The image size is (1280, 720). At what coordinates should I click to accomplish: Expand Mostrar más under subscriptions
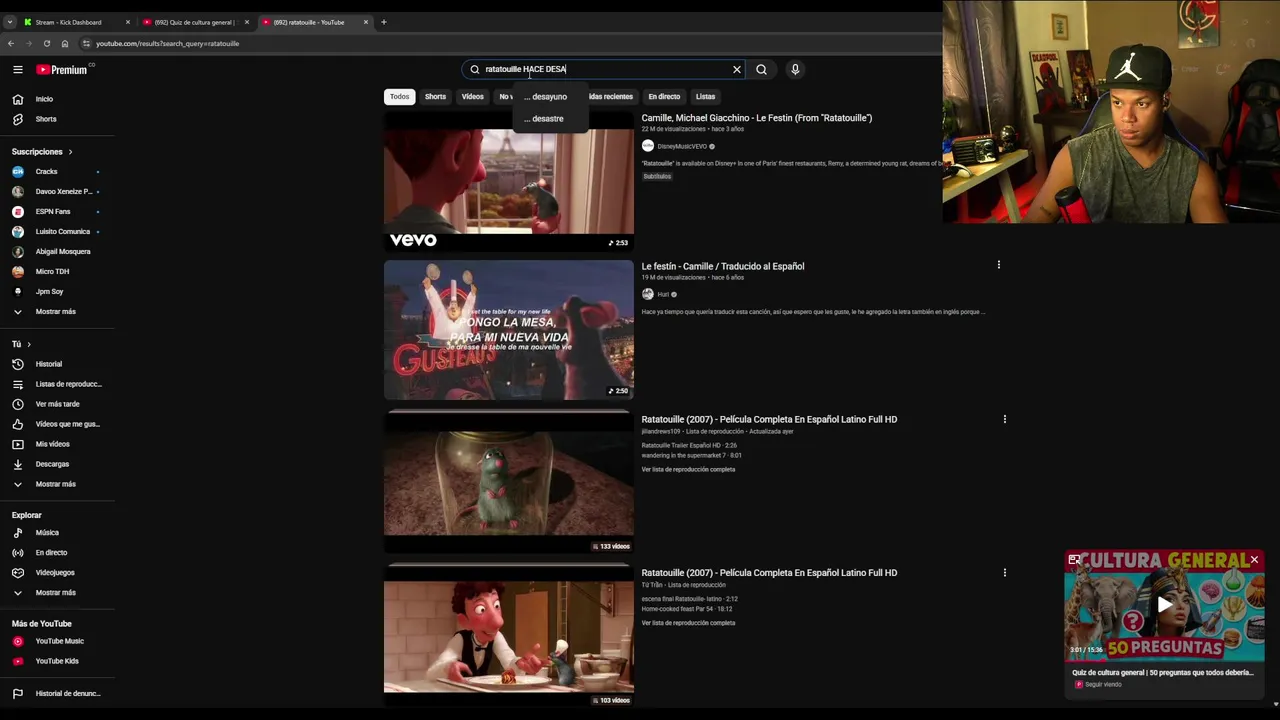click(57, 312)
